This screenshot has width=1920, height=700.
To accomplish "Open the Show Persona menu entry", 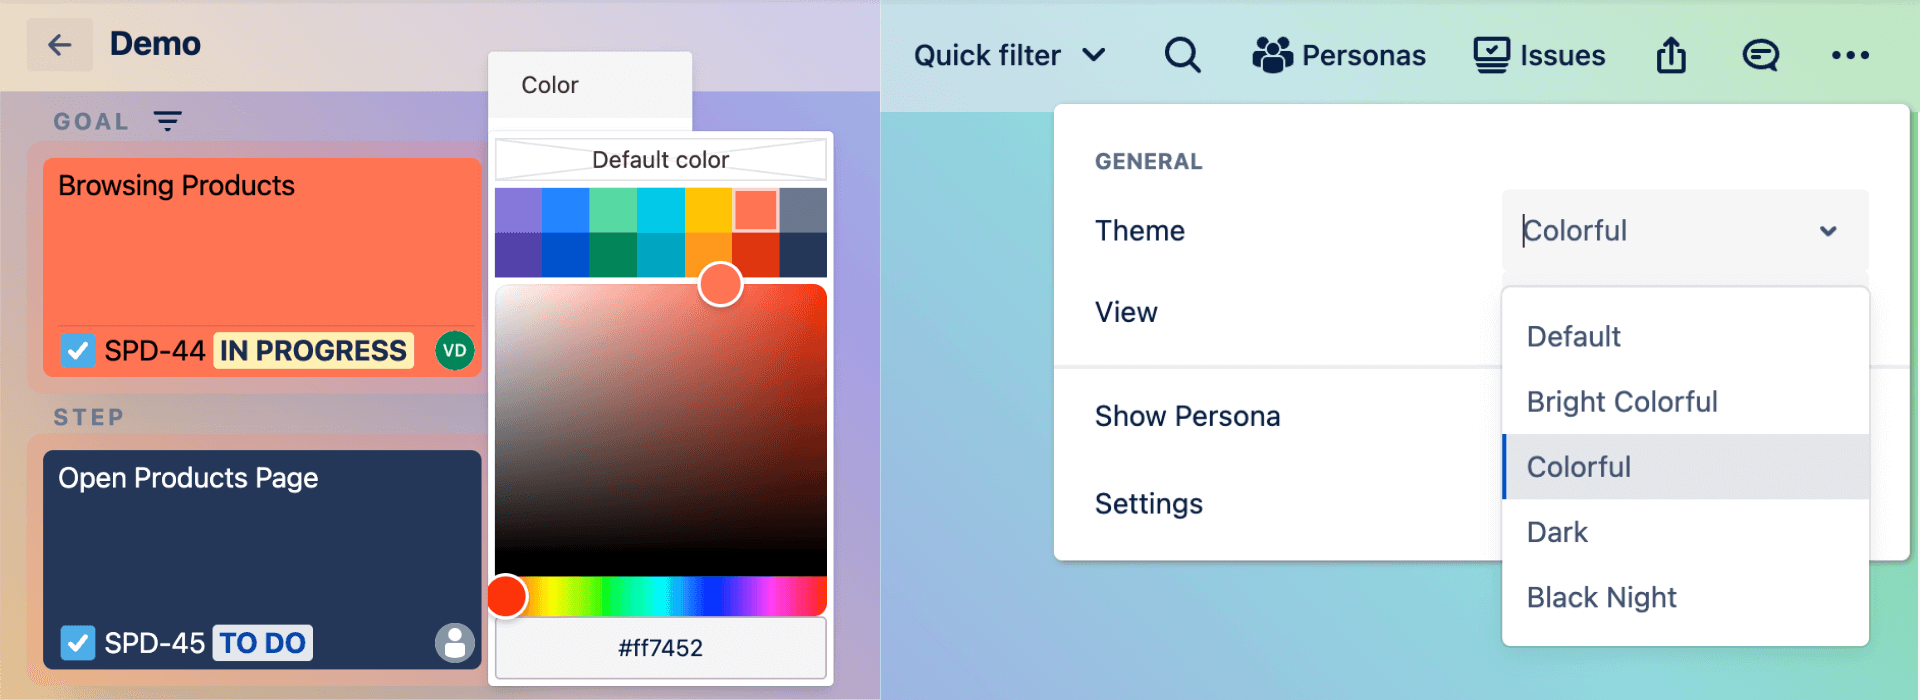I will pos(1187,416).
